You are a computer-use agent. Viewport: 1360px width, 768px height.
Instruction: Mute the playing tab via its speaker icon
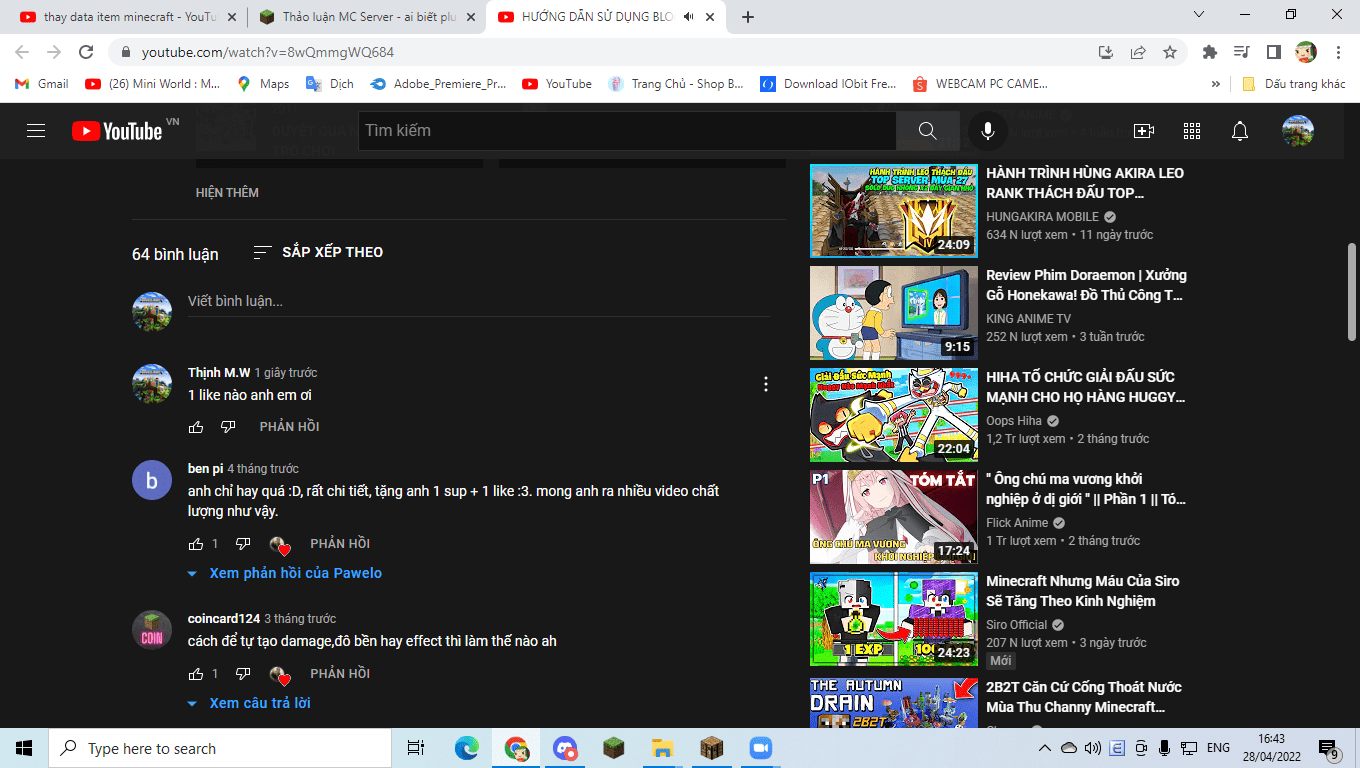pyautogui.click(x=688, y=17)
